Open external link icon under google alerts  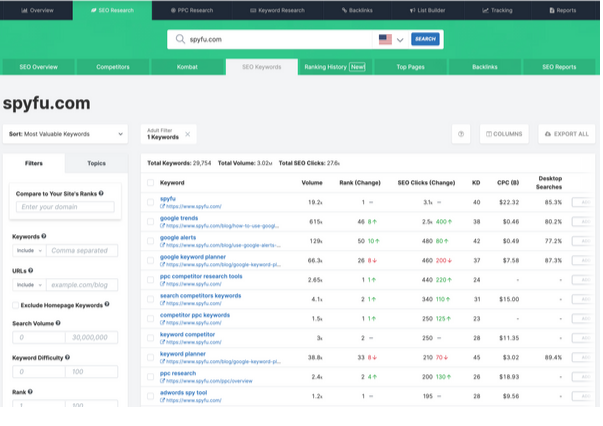pos(162,245)
